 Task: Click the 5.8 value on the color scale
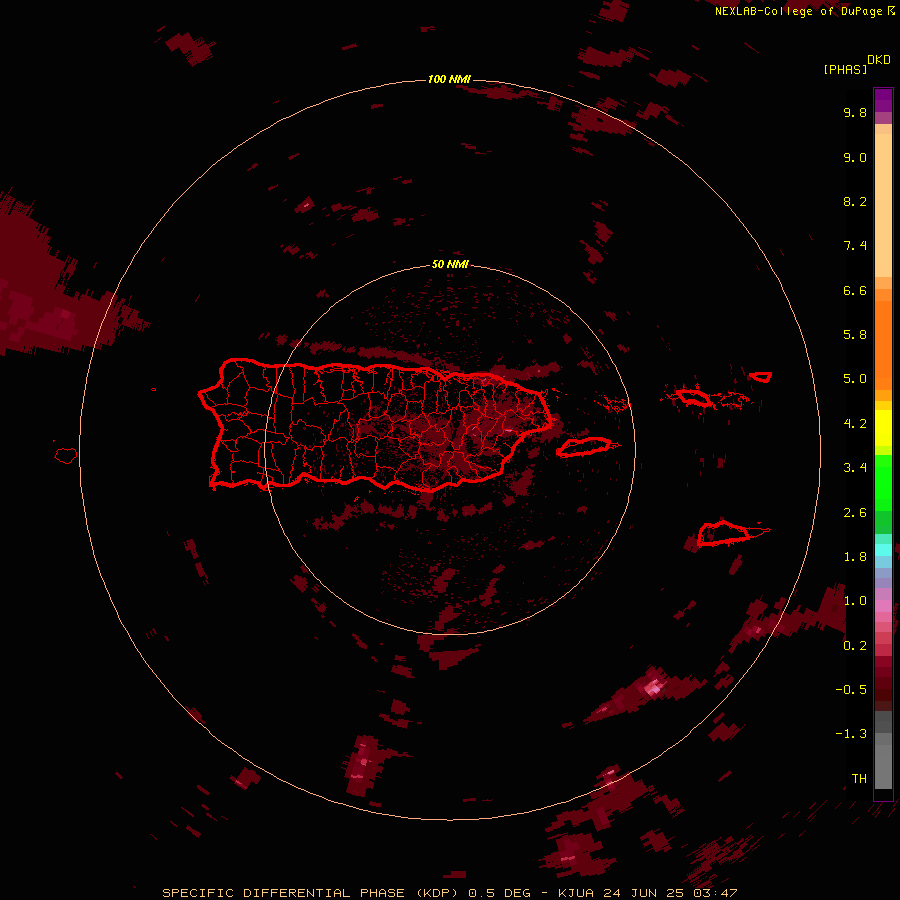[855, 335]
